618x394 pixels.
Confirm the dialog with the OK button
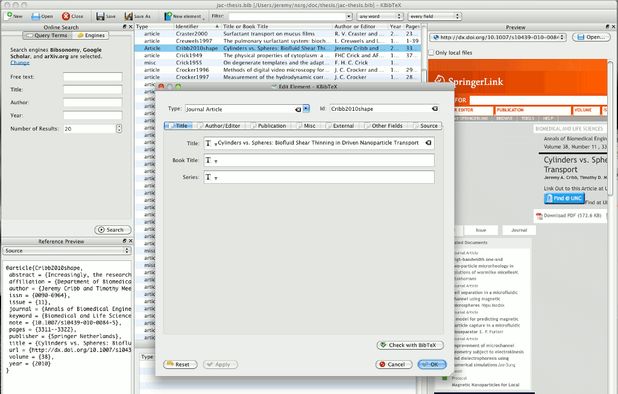coord(432,364)
